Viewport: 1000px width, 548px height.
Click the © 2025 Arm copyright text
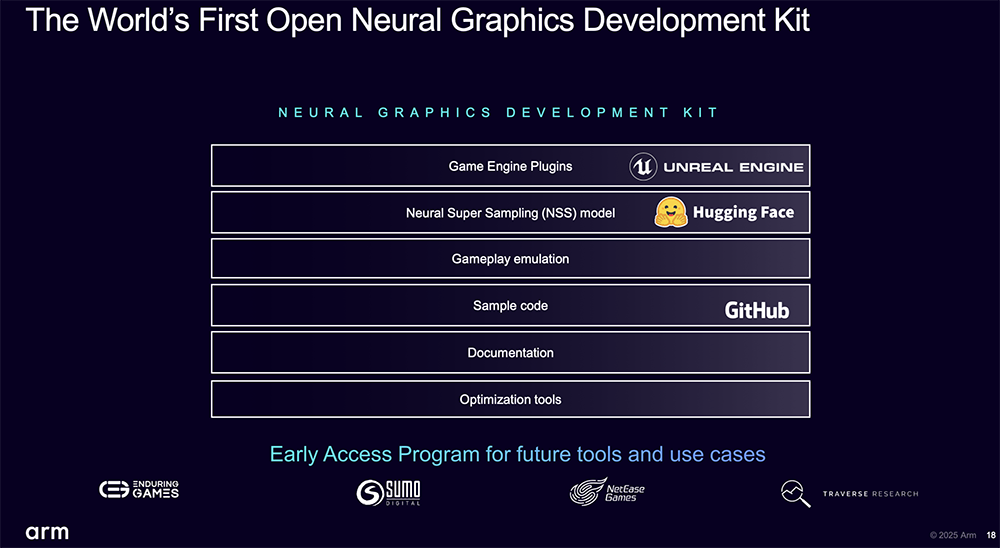coord(953,535)
